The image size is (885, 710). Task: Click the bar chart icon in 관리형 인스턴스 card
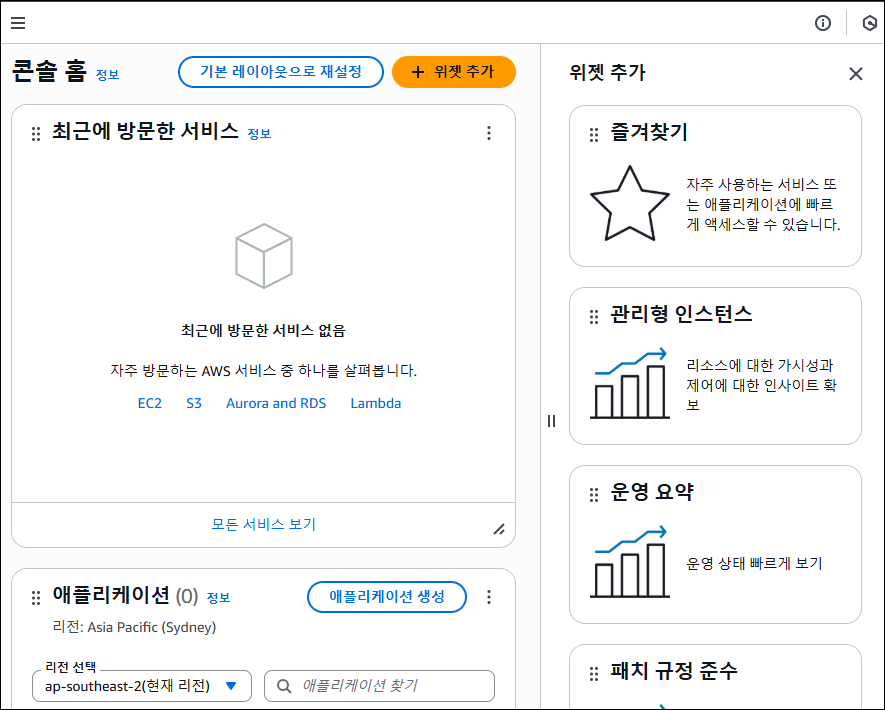point(630,384)
